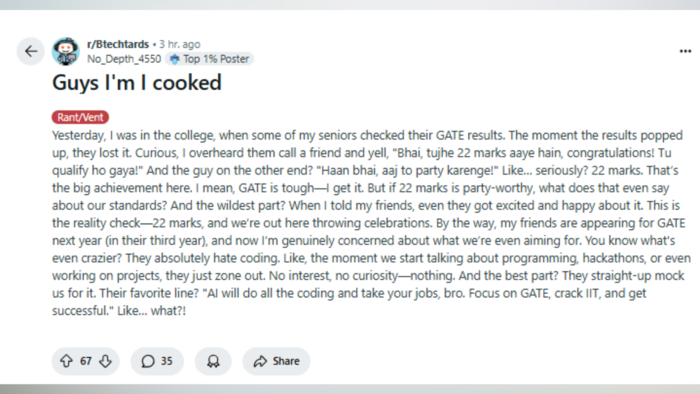Click the Top 1% Poster badge icon
The width and height of the screenshot is (700, 394).
tap(175, 59)
